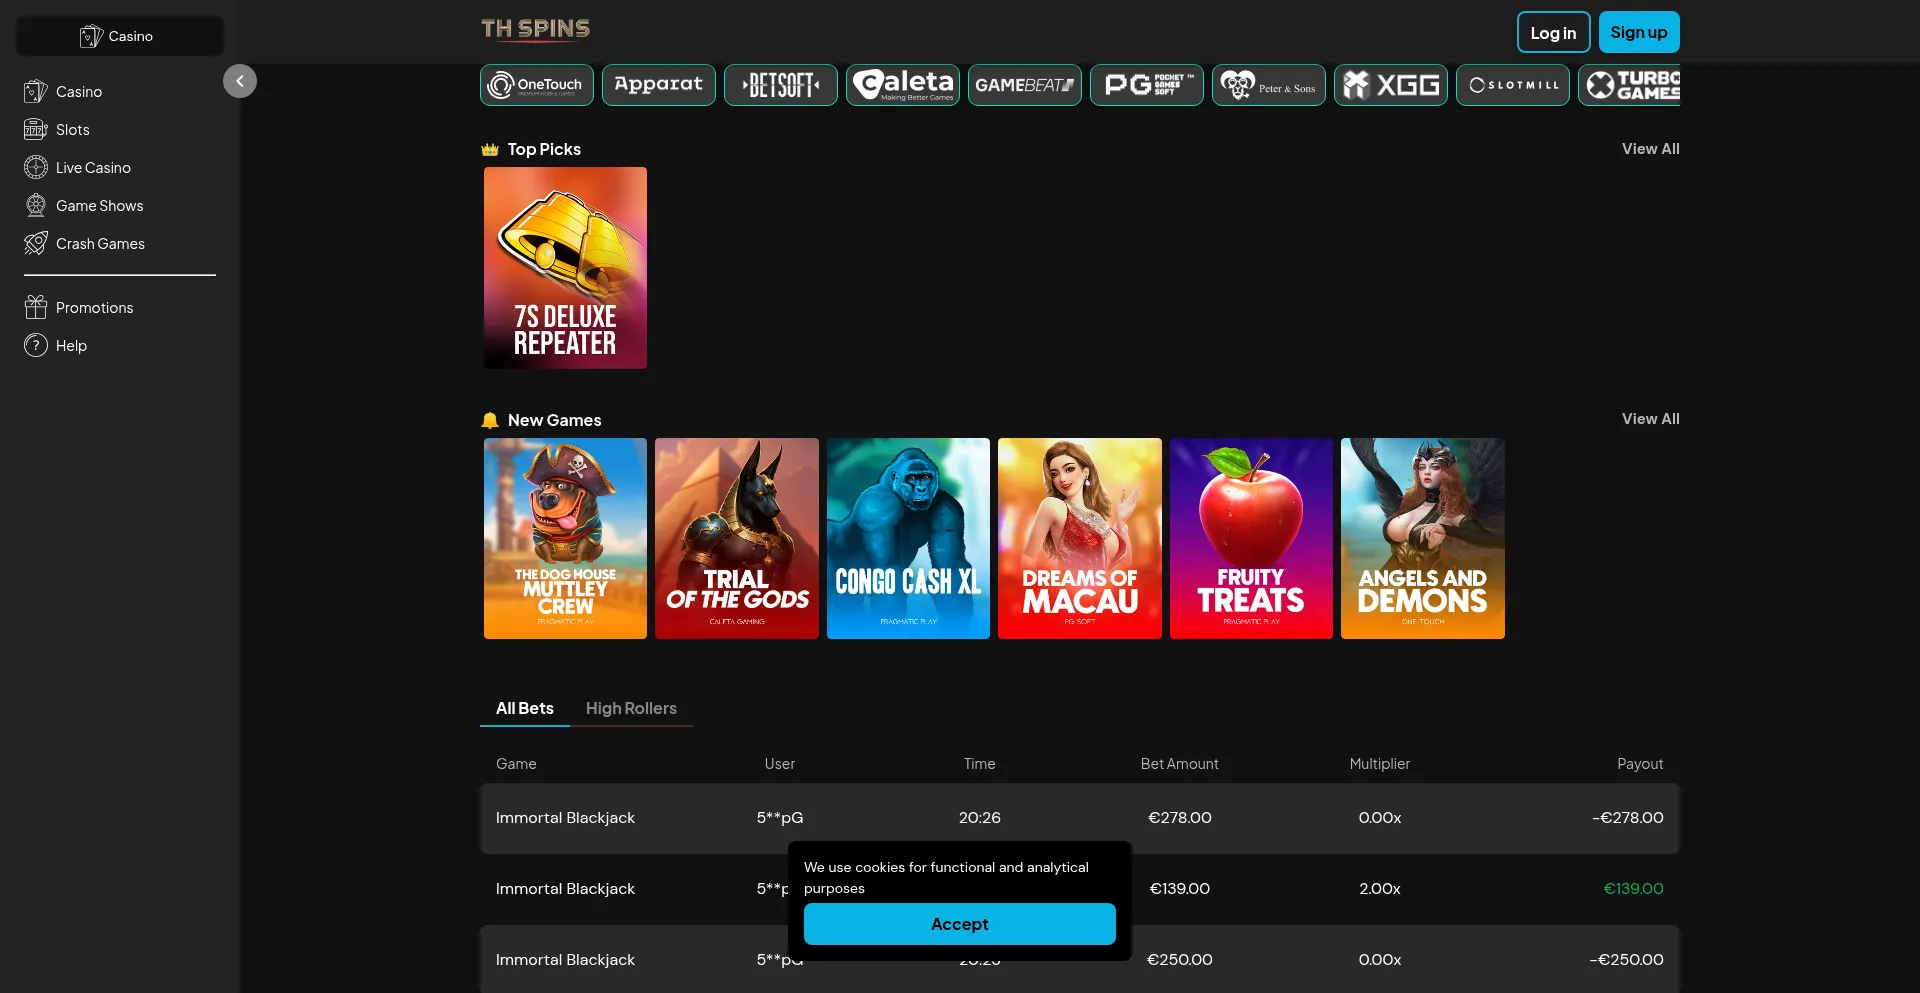Click the Promotions gift icon
Viewport: 1920px width, 993px height.
36,308
